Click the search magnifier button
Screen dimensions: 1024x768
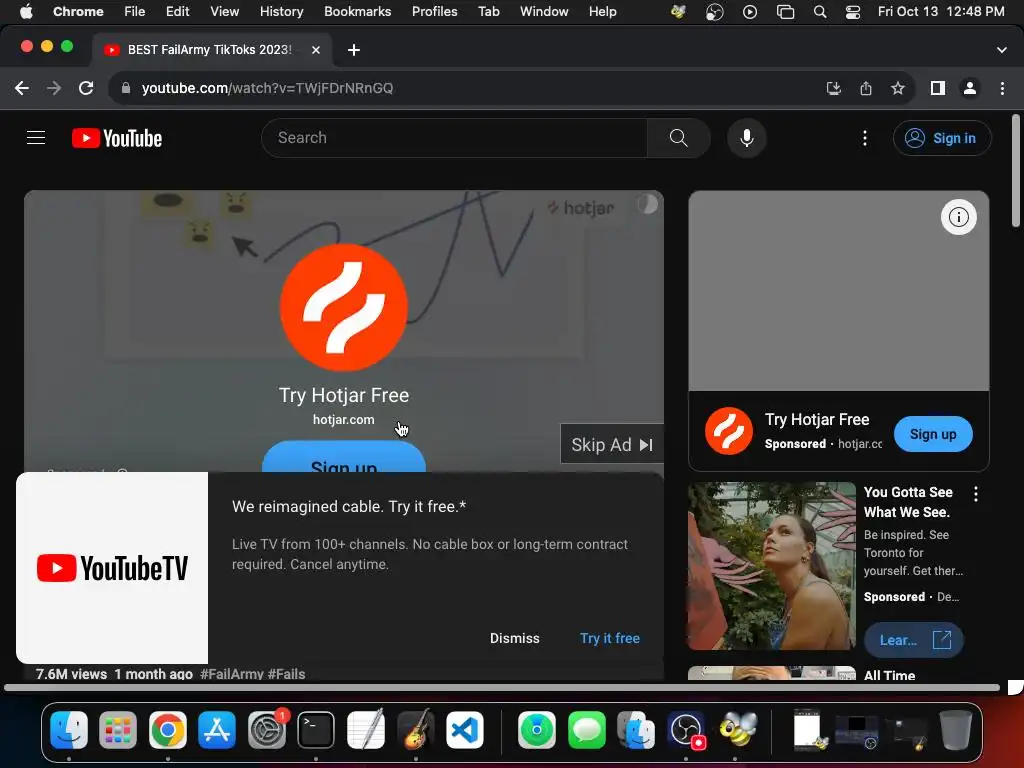tap(679, 138)
